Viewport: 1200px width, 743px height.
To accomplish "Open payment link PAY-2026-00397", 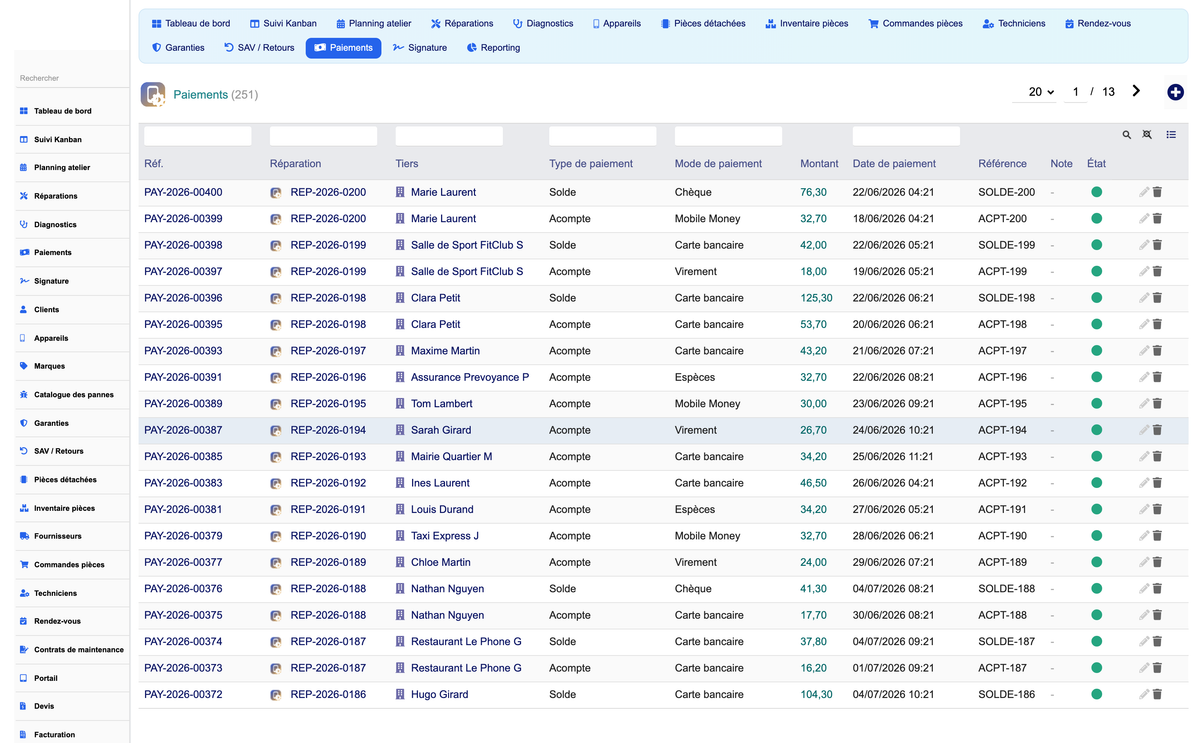I will click(x=183, y=271).
